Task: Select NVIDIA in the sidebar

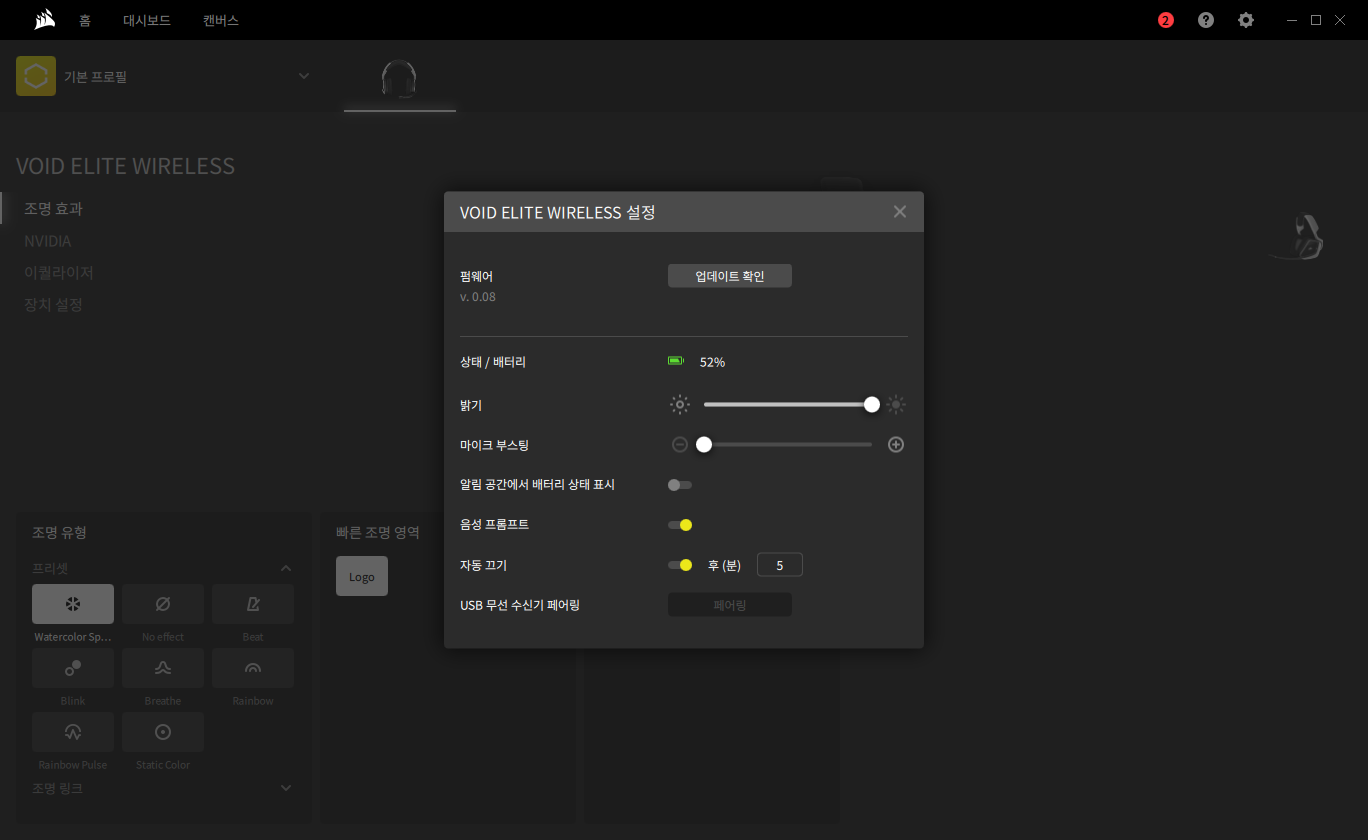Action: [x=48, y=241]
